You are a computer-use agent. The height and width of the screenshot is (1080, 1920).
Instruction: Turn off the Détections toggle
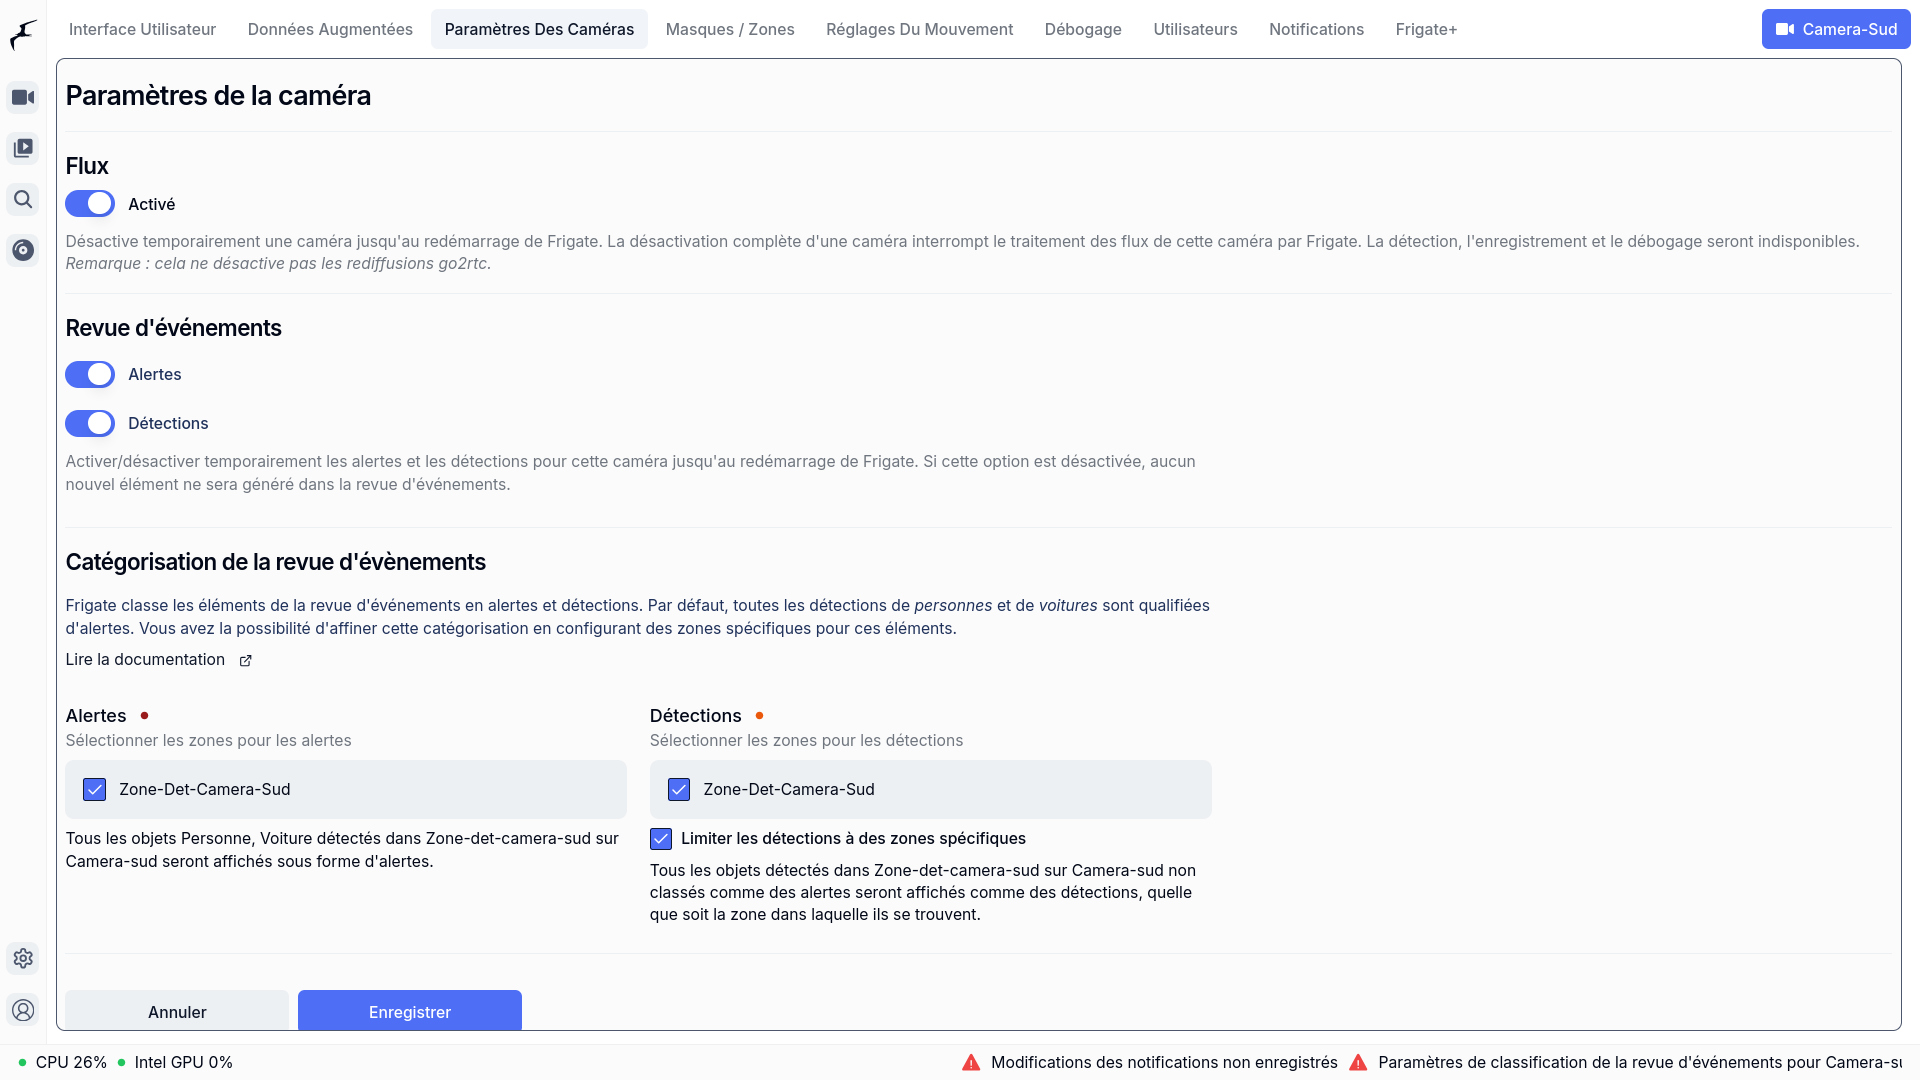click(x=90, y=423)
